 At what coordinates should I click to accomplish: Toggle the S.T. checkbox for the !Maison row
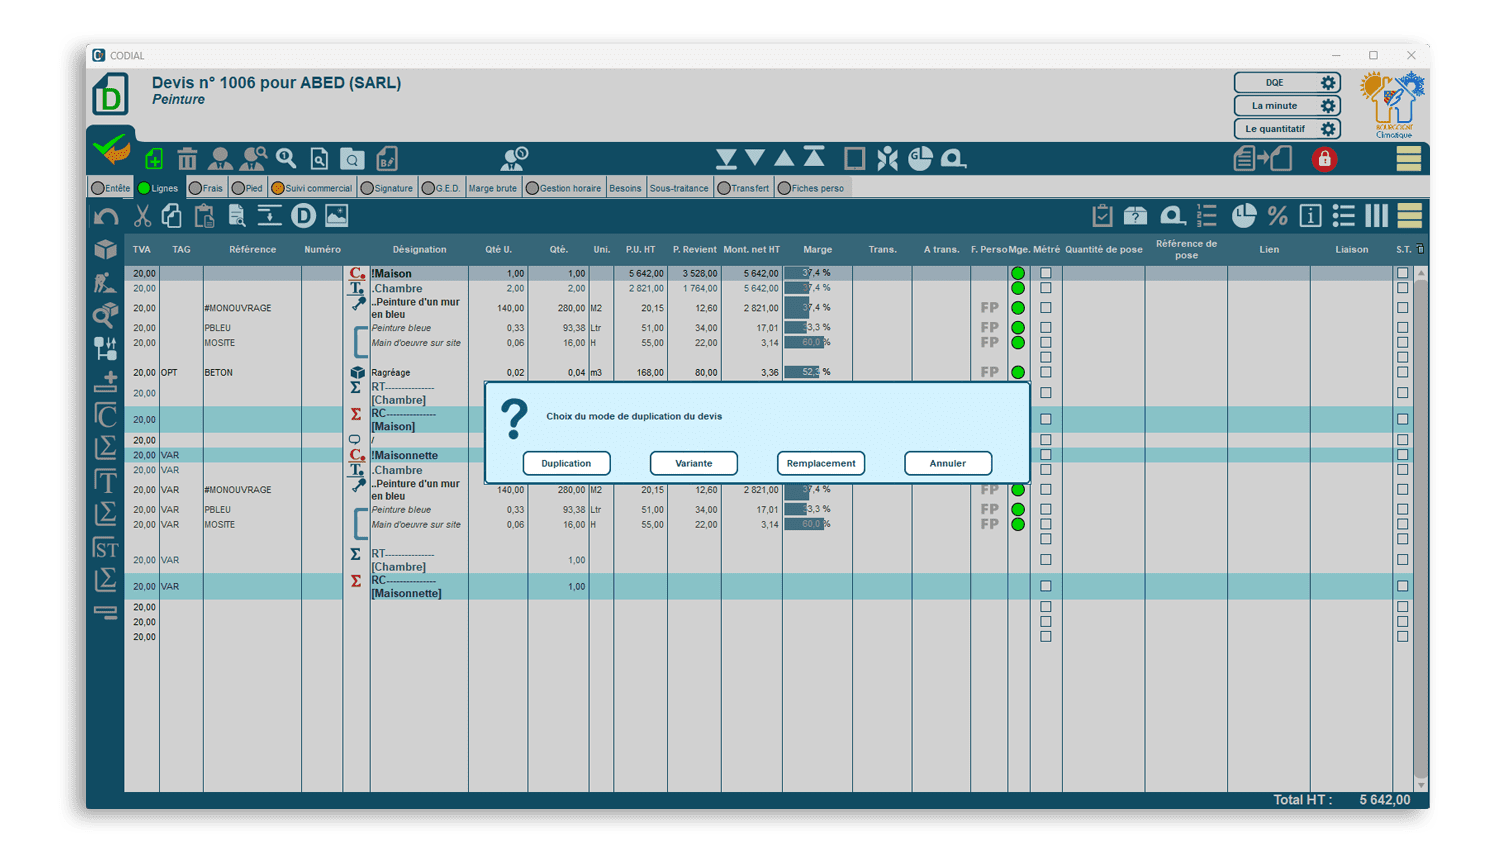point(1402,273)
